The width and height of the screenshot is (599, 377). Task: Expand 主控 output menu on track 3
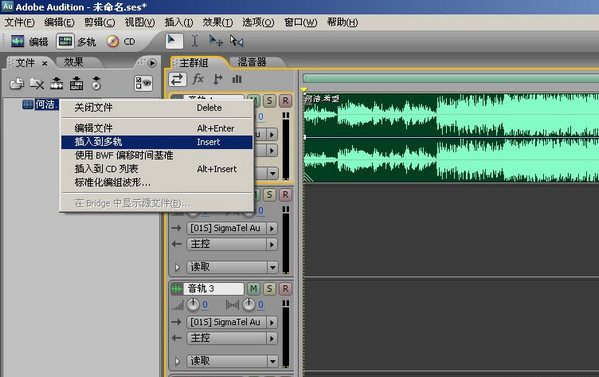coord(272,338)
